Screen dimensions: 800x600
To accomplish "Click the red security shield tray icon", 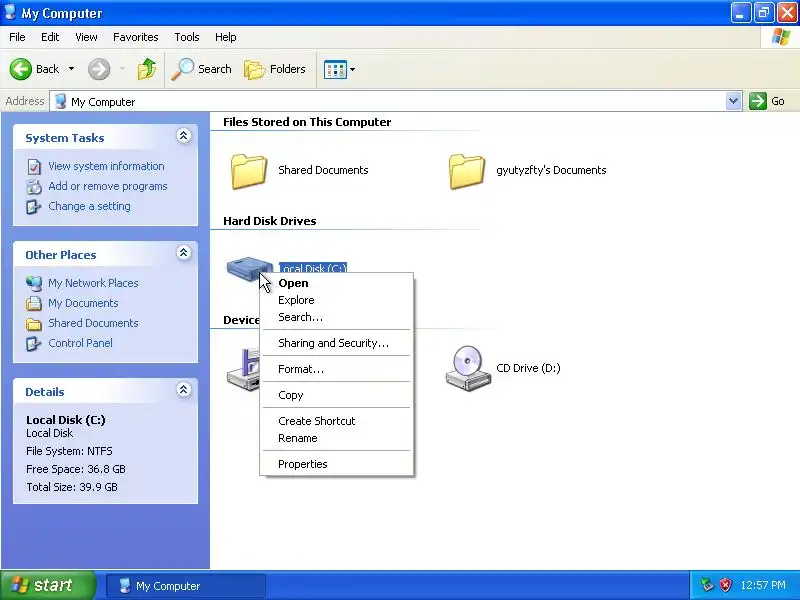I will click(x=725, y=585).
